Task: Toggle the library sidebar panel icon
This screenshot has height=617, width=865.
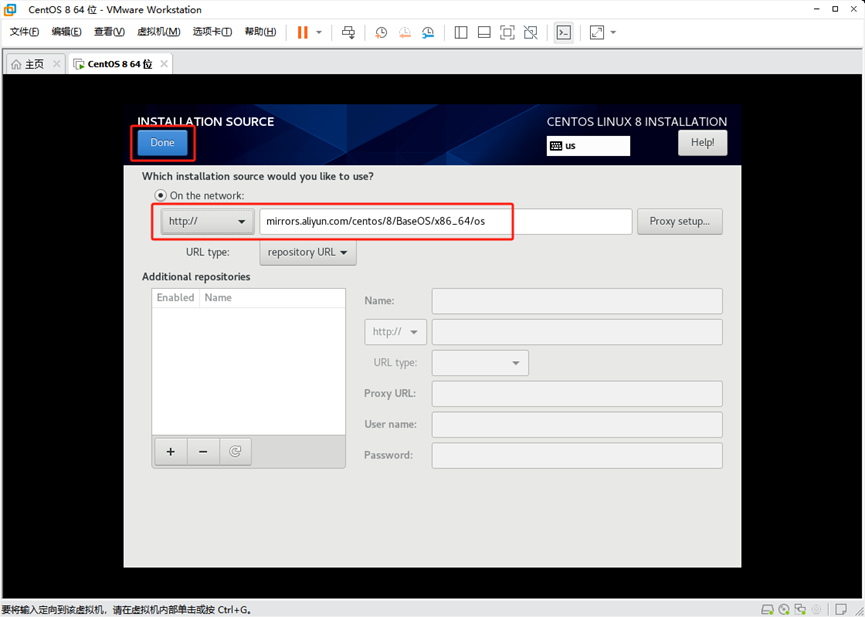Action: pyautogui.click(x=461, y=33)
